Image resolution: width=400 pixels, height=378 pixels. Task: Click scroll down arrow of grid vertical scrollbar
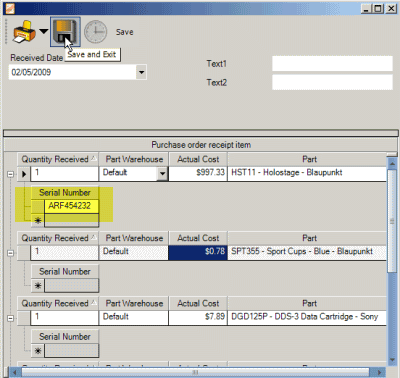392,360
